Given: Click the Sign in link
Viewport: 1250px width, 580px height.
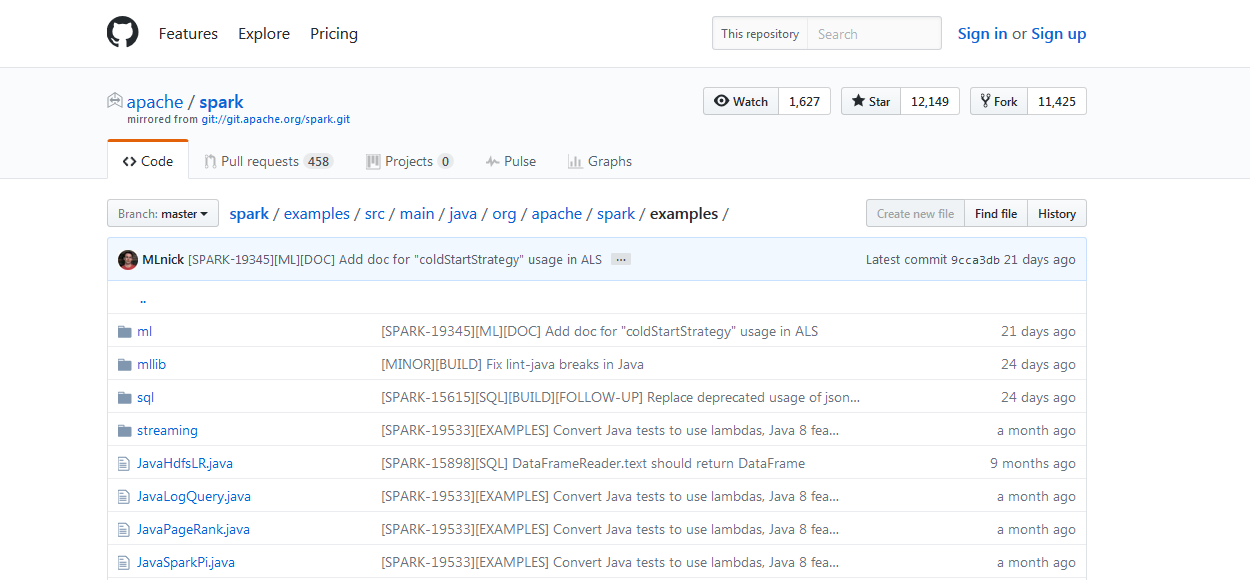Looking at the screenshot, I should click(982, 33).
